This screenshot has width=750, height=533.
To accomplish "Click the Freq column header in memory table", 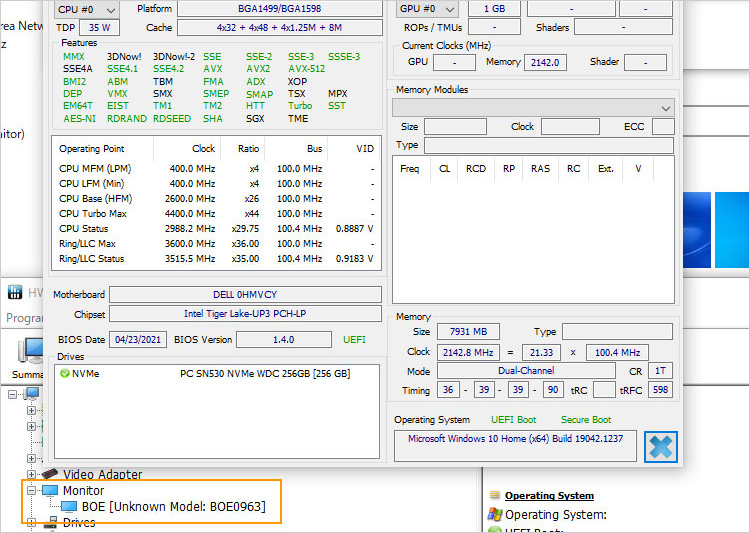I will [409, 169].
